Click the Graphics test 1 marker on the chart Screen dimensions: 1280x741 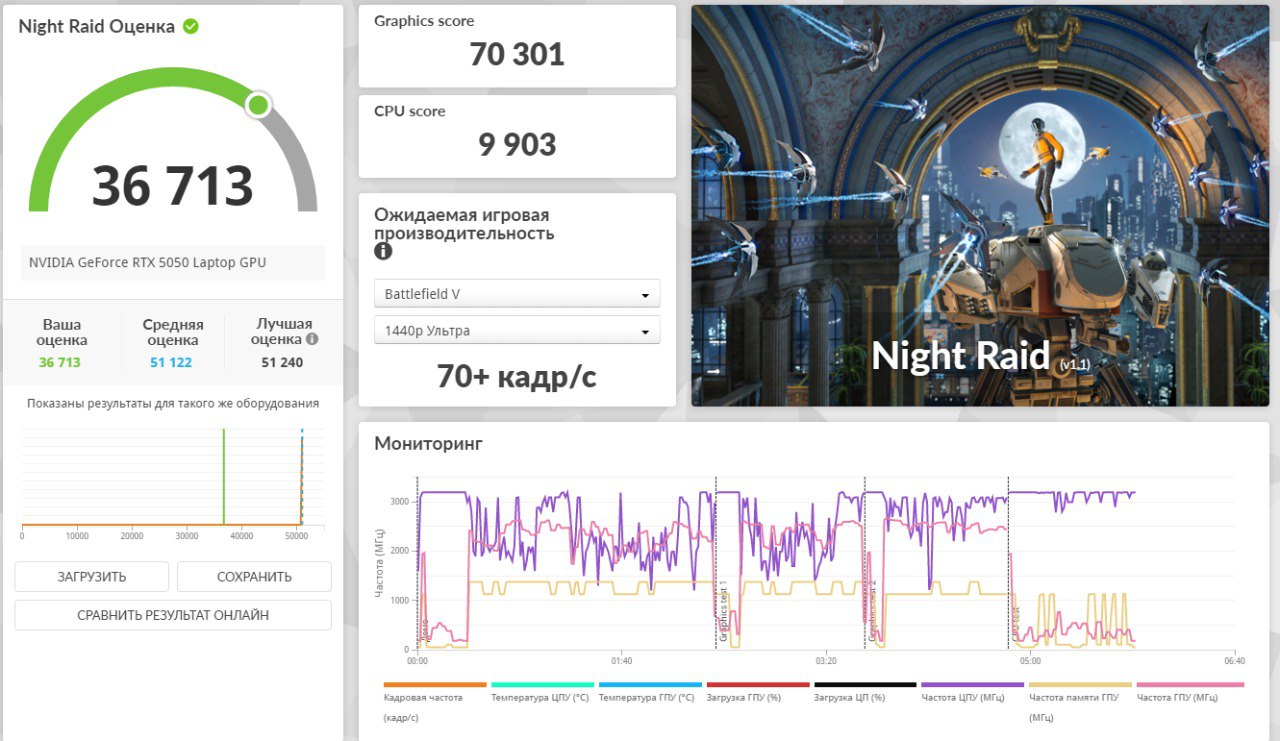pos(722,610)
